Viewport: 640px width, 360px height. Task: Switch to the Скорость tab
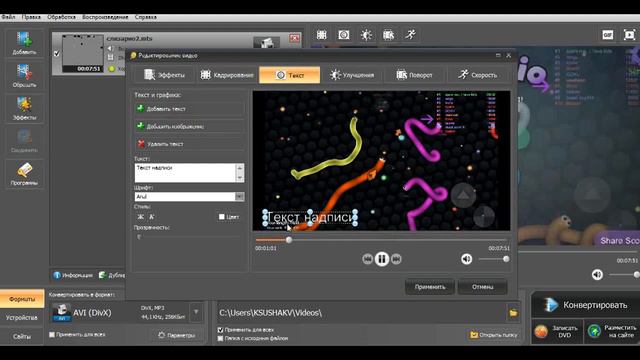[477, 75]
